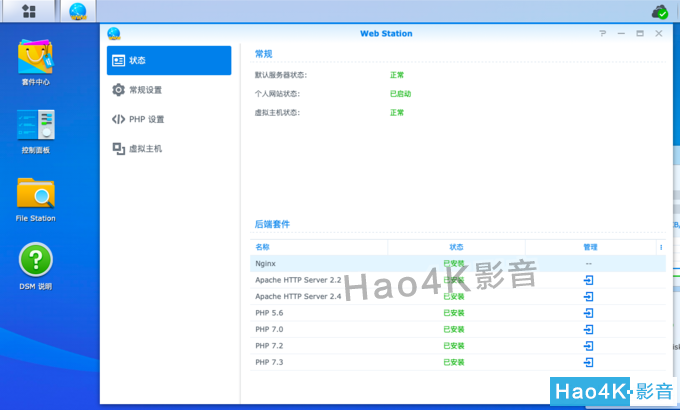
Task: Click the 已安装 status for PHP 7.3
Action: 454,362
